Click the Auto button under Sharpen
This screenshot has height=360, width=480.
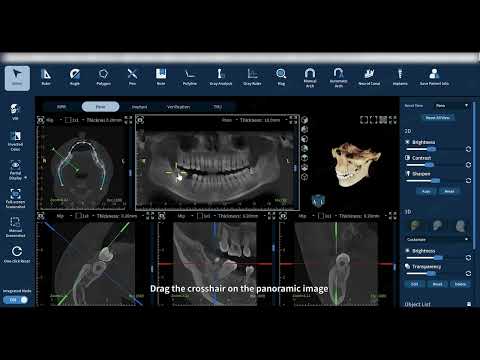pos(426,191)
